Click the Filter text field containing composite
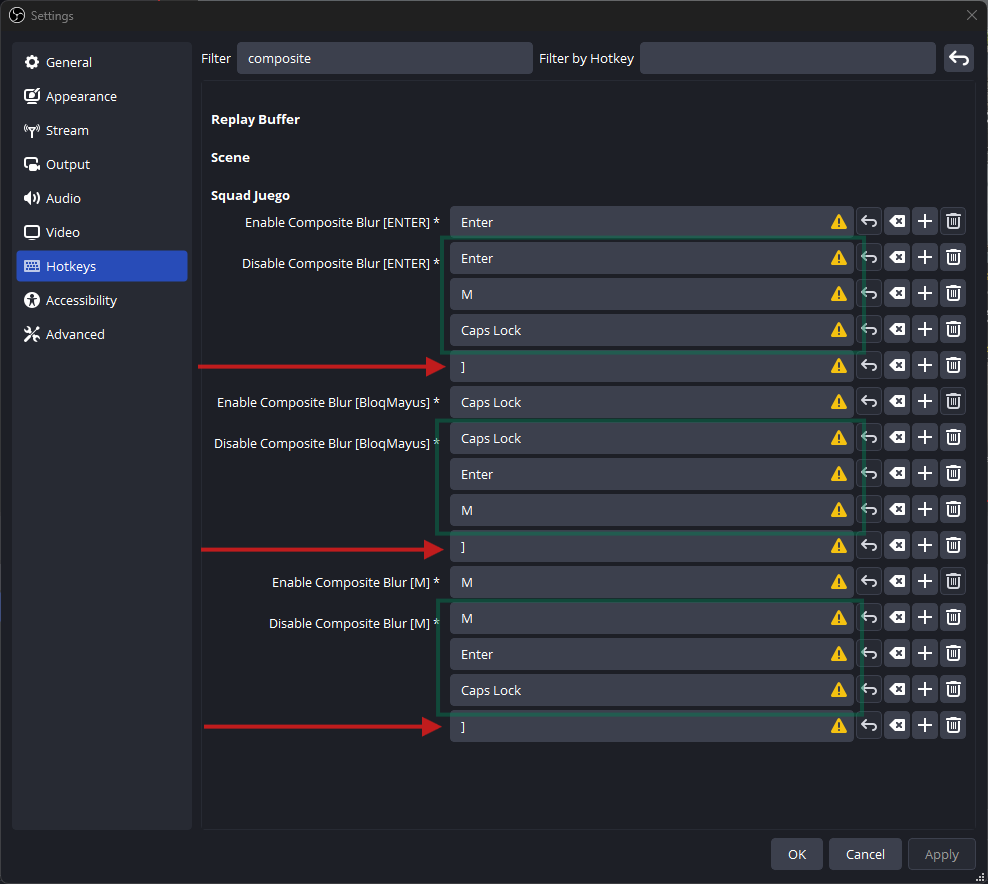988x884 pixels. pos(384,58)
